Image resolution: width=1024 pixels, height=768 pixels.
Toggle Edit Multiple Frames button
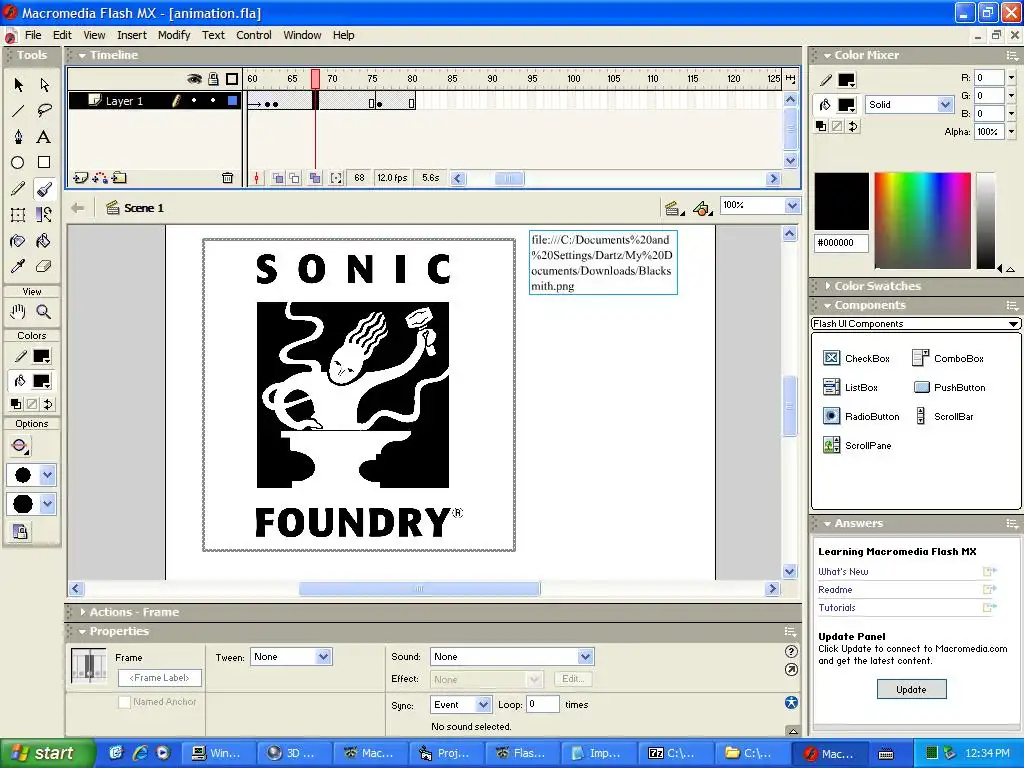tap(315, 178)
